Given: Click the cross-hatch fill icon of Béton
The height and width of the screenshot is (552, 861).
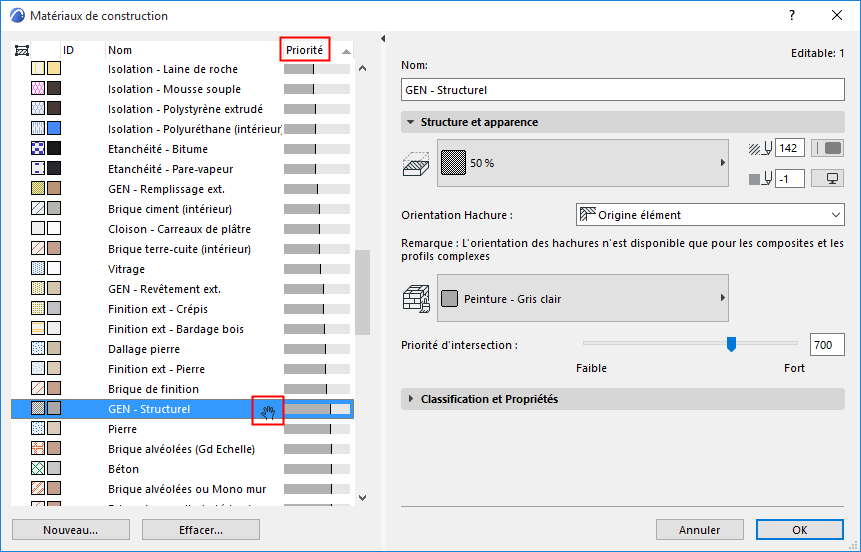Looking at the screenshot, I should coord(38,469).
